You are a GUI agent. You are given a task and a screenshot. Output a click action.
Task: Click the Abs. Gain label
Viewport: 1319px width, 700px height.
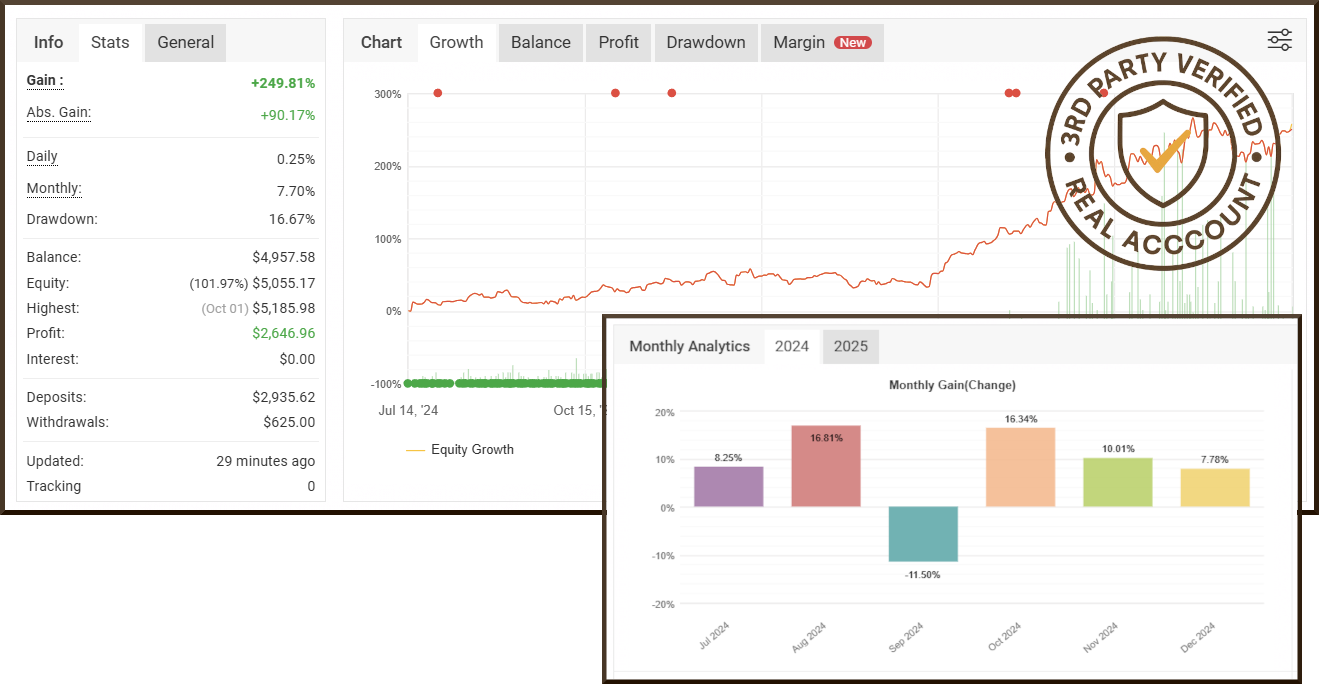[x=58, y=113]
